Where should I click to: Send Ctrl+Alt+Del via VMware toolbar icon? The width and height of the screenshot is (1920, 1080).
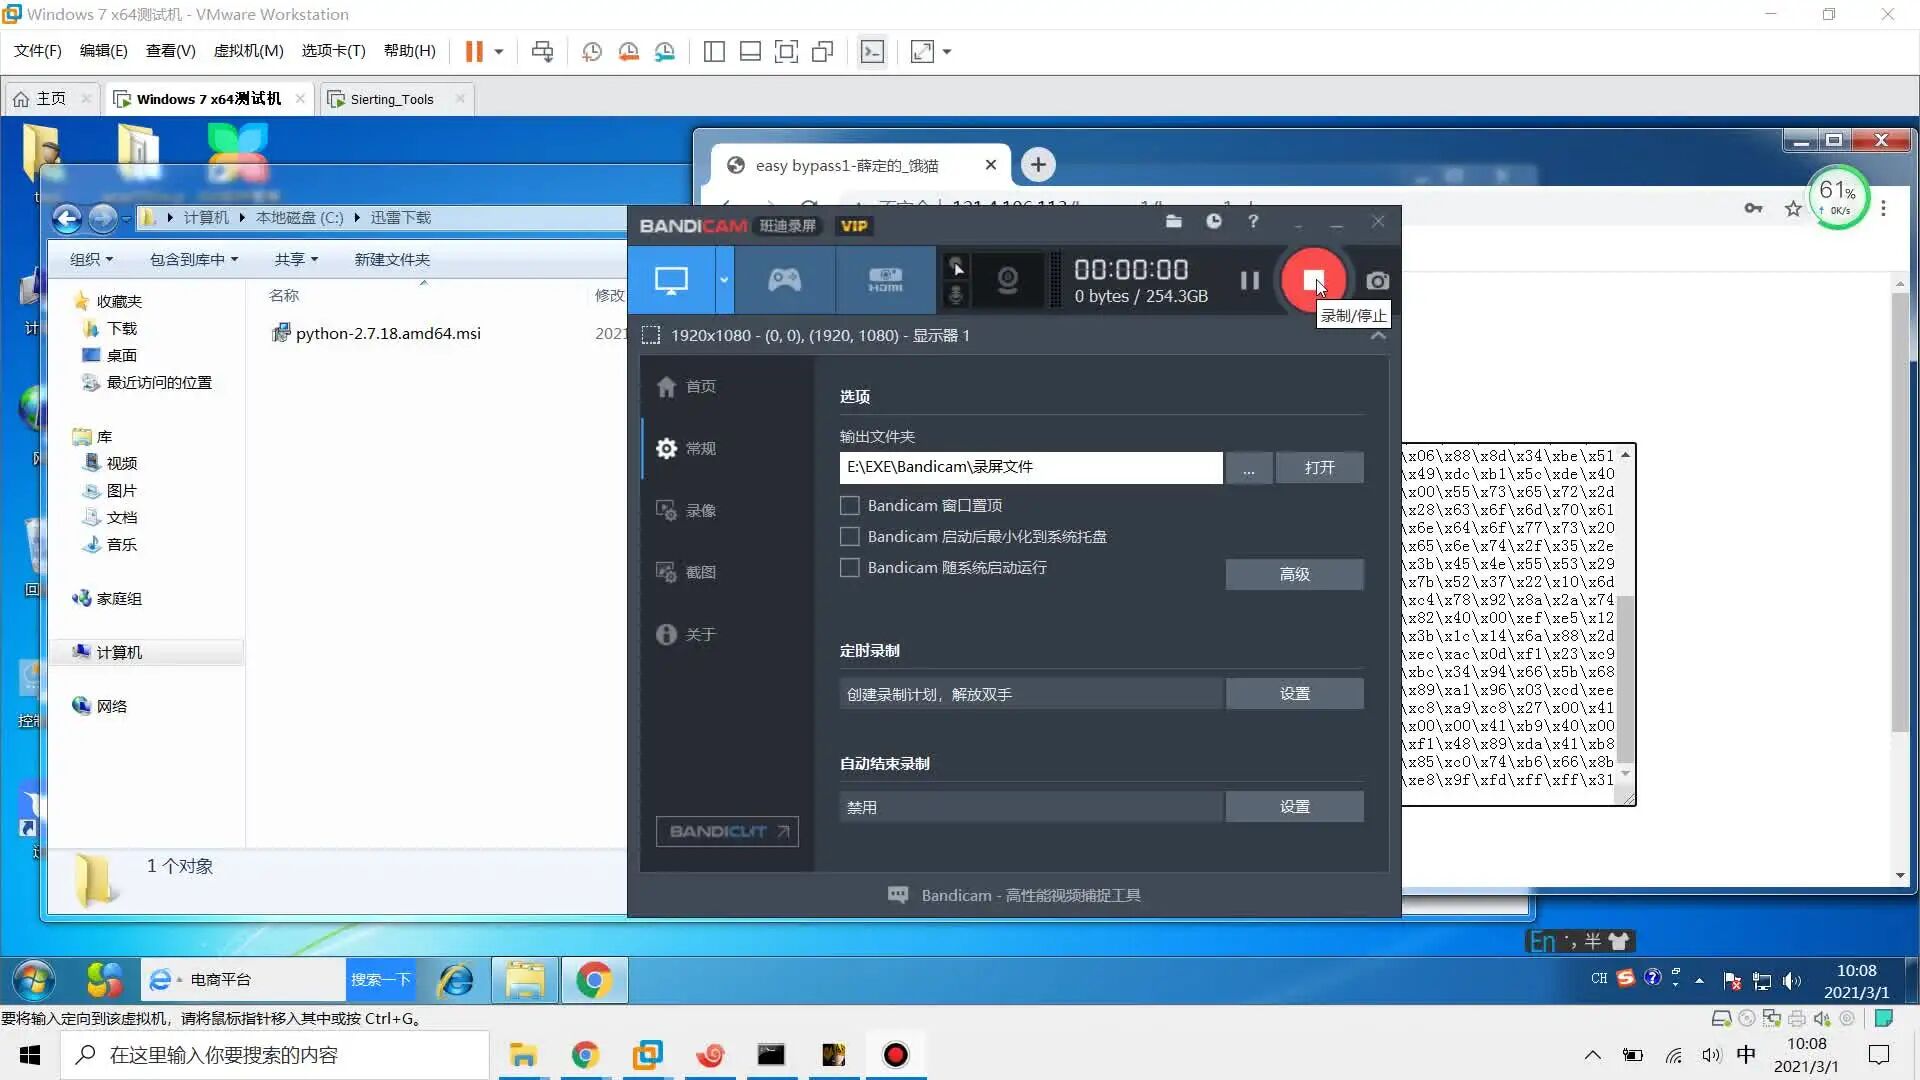pyautogui.click(x=543, y=52)
